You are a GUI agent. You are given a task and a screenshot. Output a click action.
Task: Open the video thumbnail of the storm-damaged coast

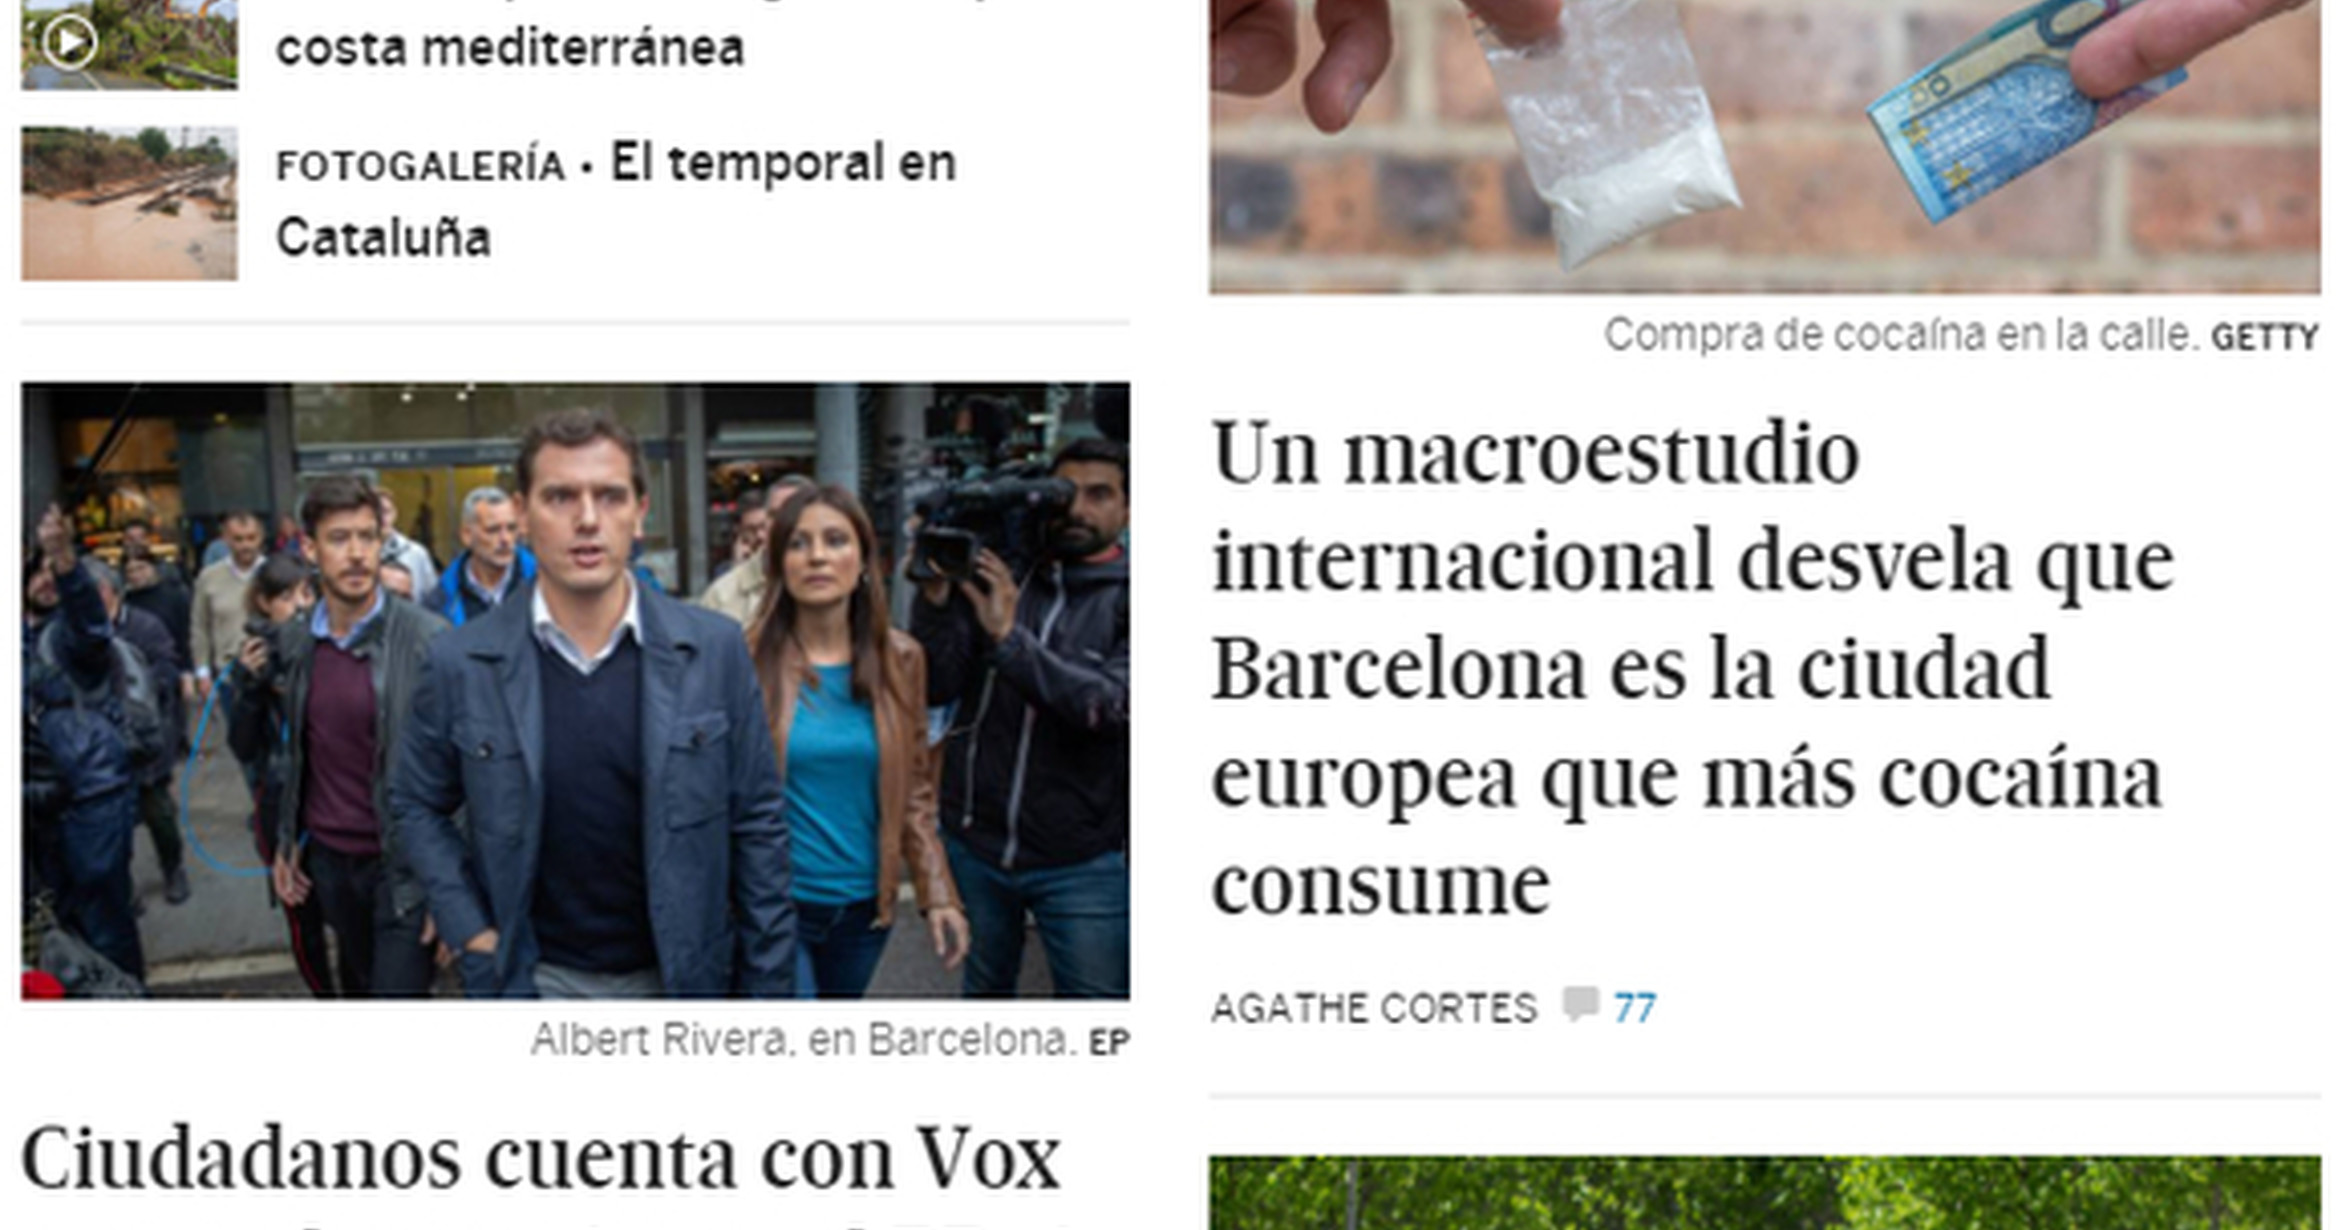click(130, 45)
